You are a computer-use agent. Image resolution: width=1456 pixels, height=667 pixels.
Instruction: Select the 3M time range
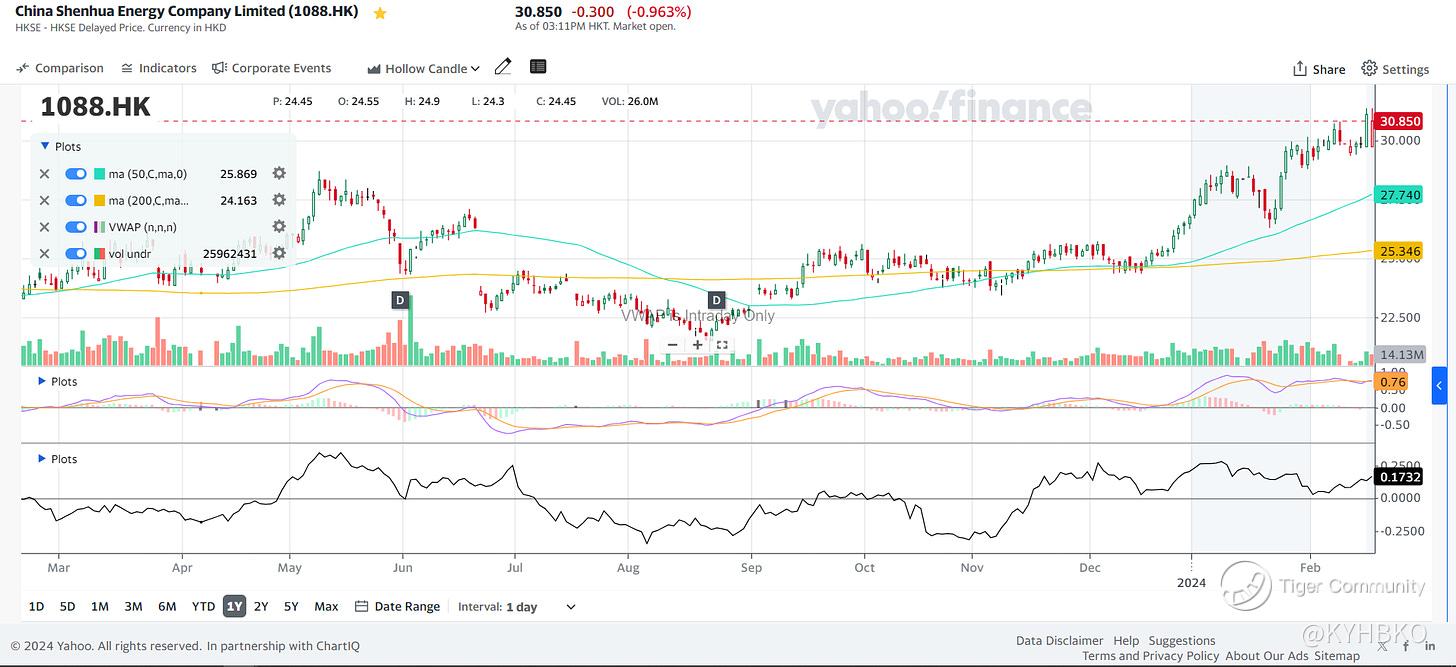[x=133, y=606]
